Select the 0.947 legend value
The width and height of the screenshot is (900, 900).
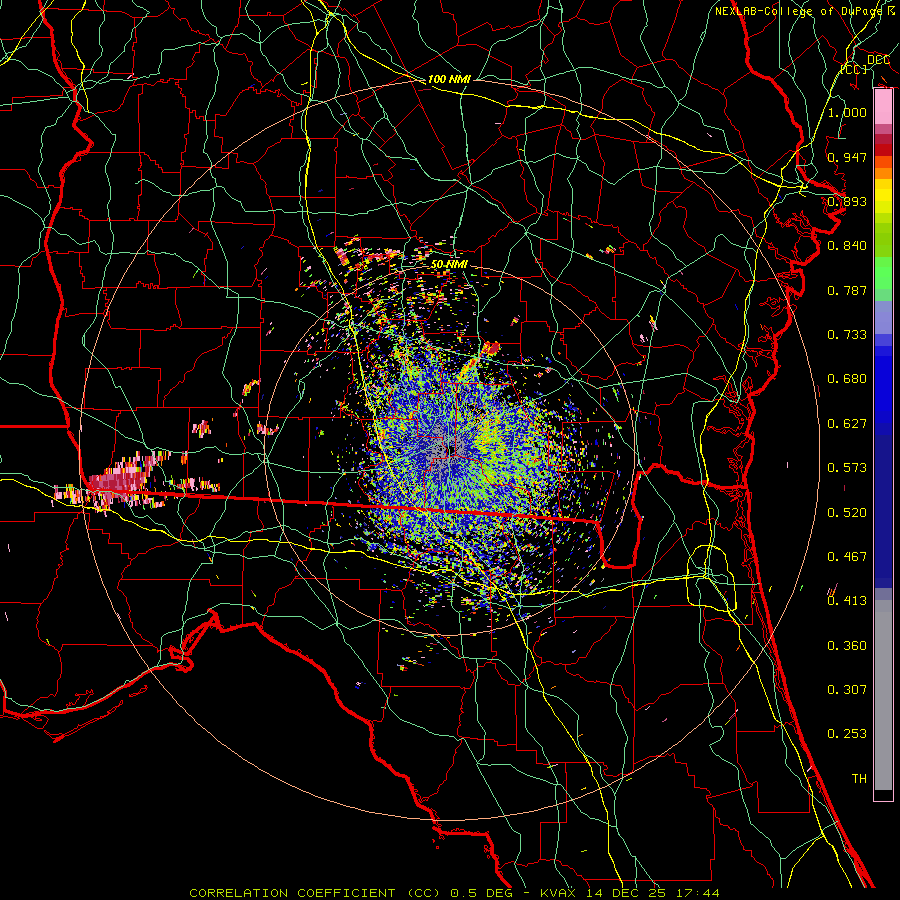(x=847, y=157)
